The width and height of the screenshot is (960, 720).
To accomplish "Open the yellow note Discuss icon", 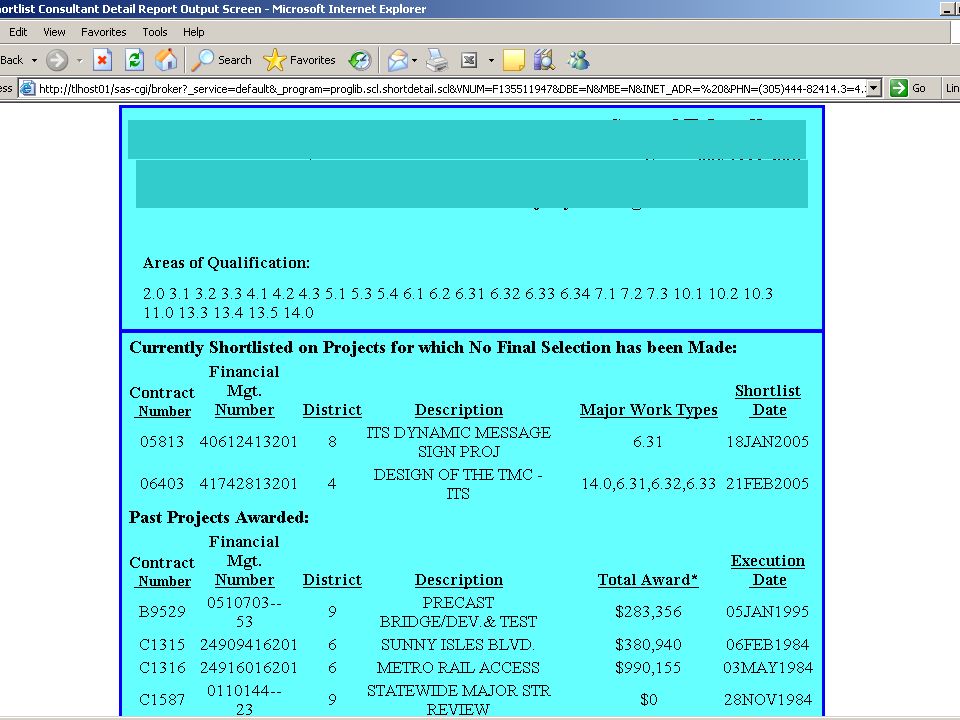I will 513,60.
